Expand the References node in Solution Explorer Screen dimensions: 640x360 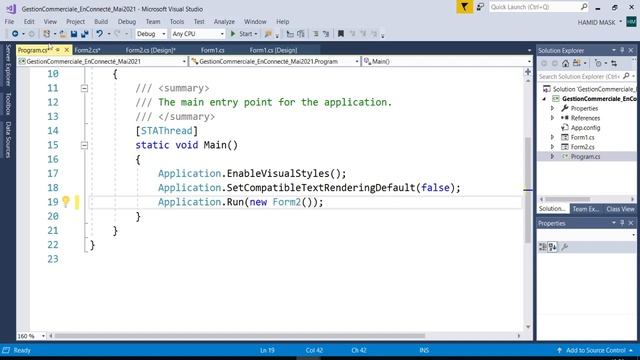click(x=552, y=118)
